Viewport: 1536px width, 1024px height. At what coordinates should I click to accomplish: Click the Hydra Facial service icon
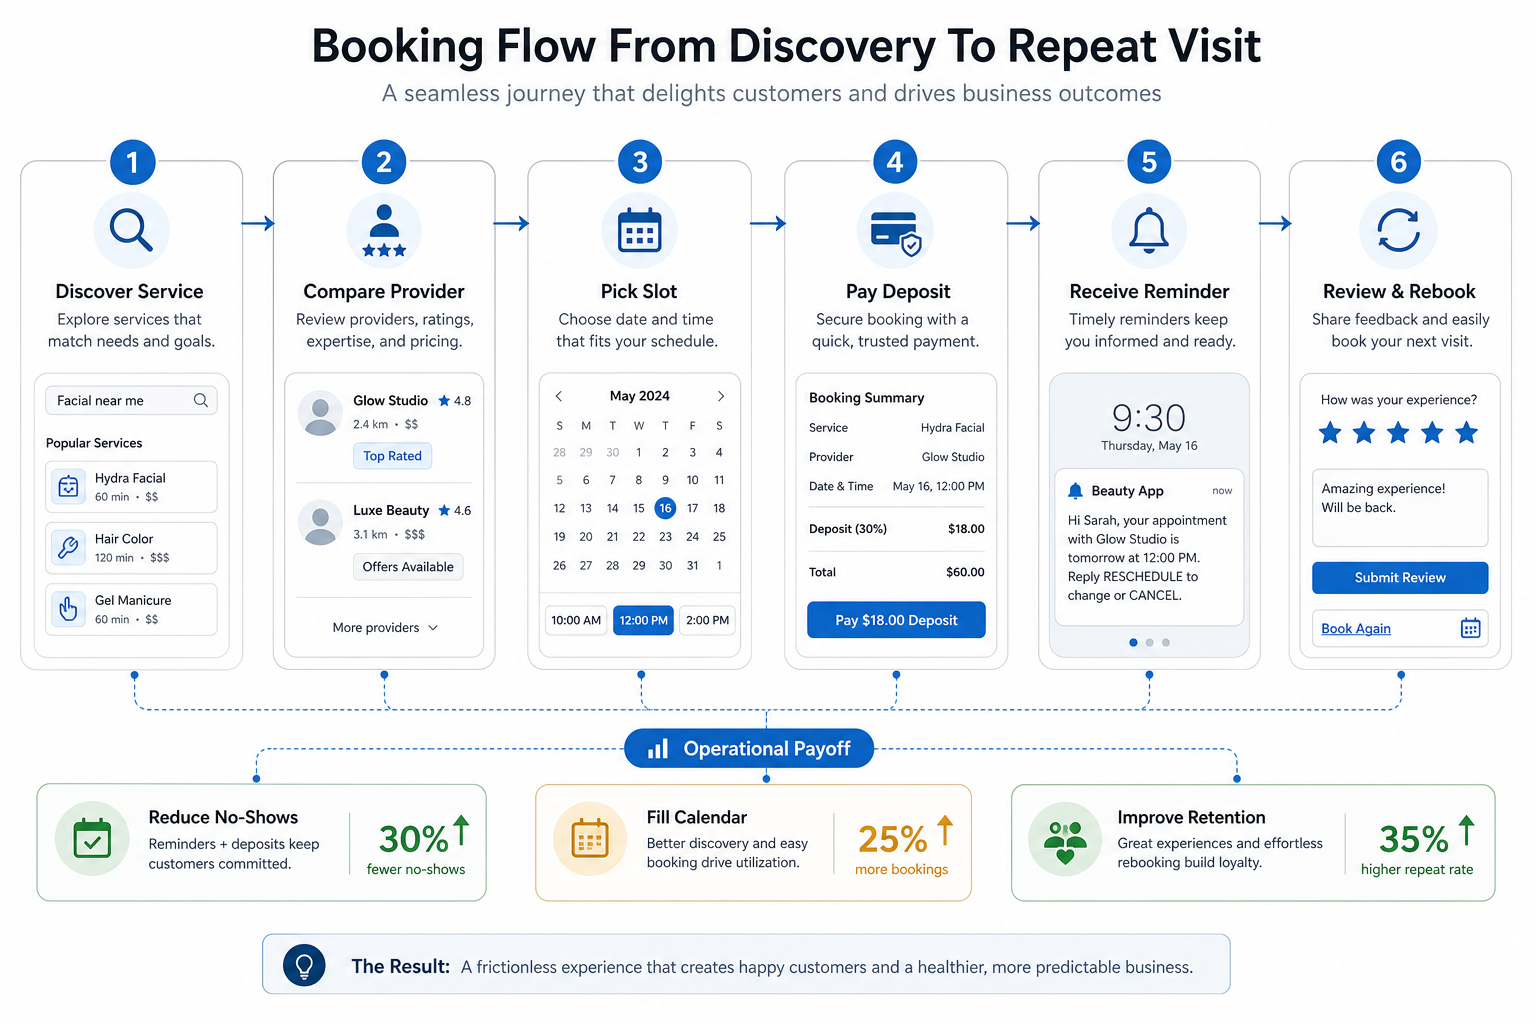[x=68, y=487]
